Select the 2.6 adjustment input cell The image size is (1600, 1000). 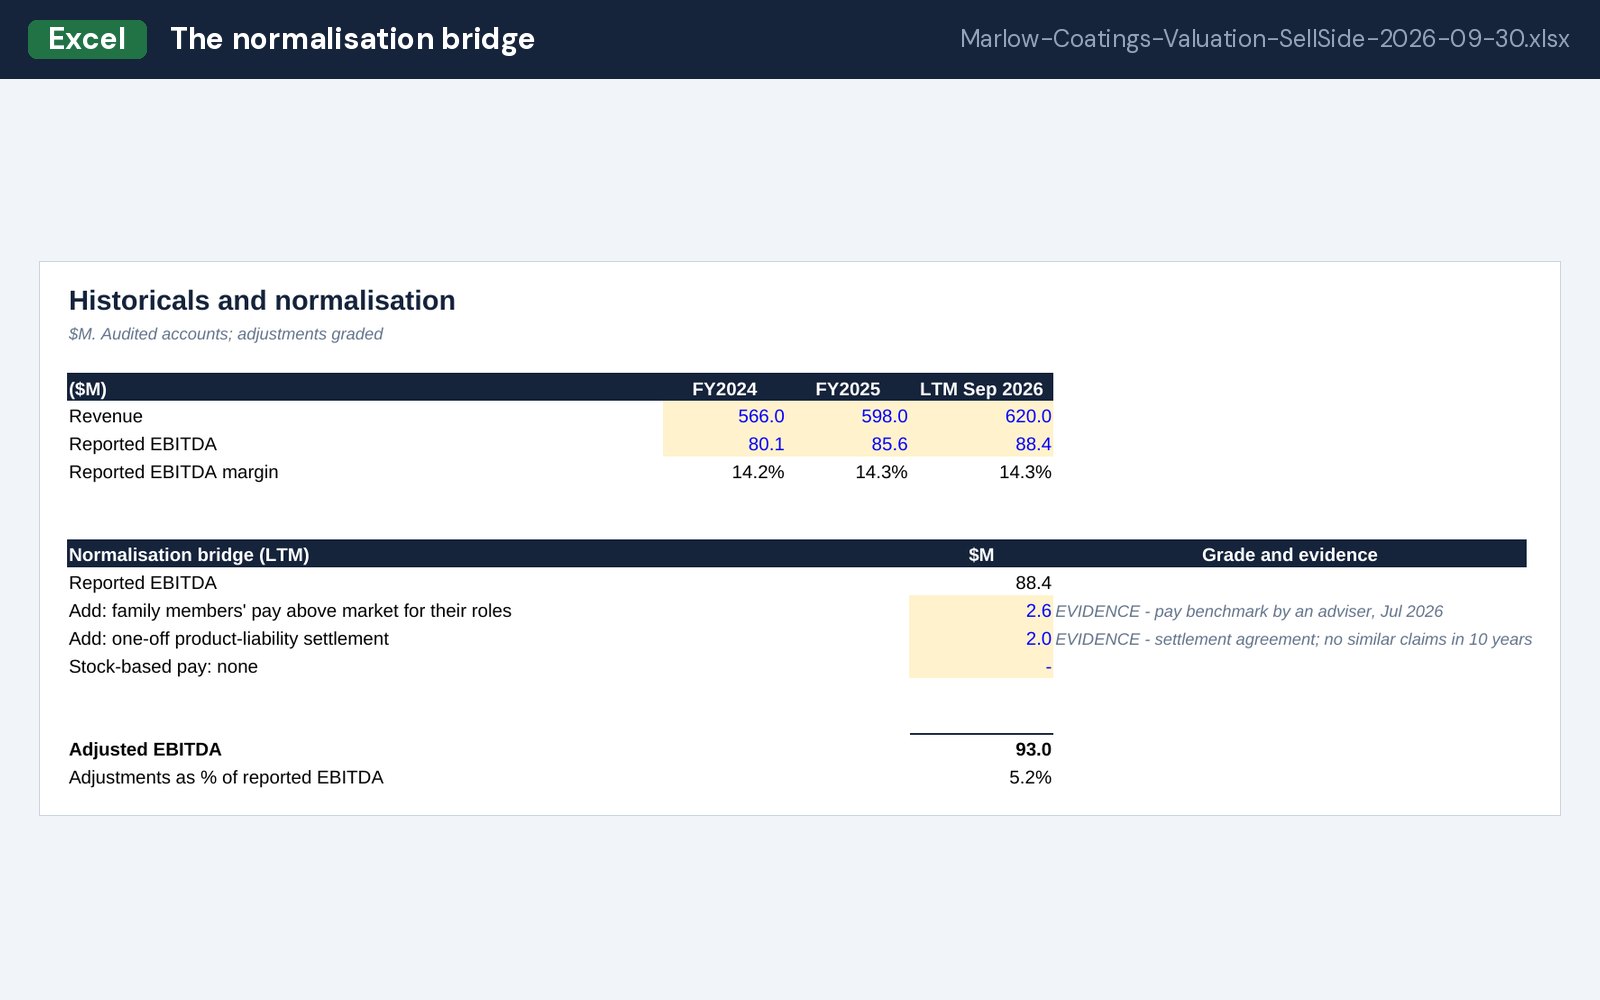(x=981, y=611)
